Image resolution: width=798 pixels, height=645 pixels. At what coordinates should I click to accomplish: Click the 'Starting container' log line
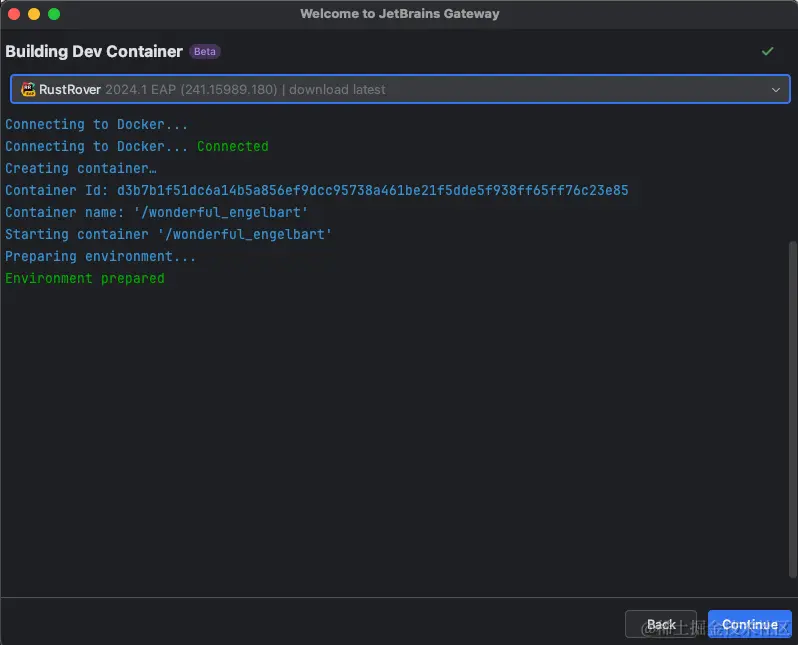point(168,234)
